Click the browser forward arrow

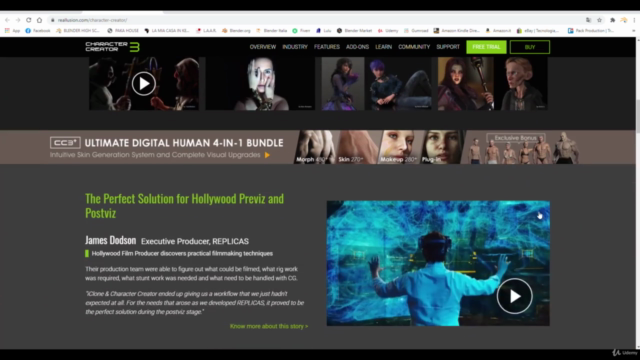(x=18, y=20)
